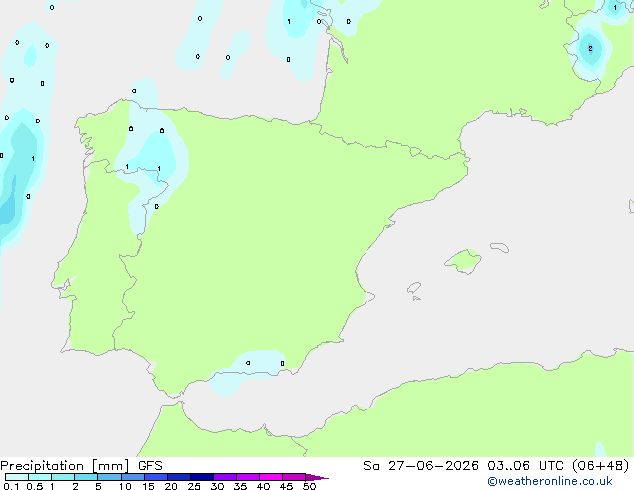The height and width of the screenshot is (490, 634).
Task: Select the 2–5 mm legend color box
Action: 87,477
